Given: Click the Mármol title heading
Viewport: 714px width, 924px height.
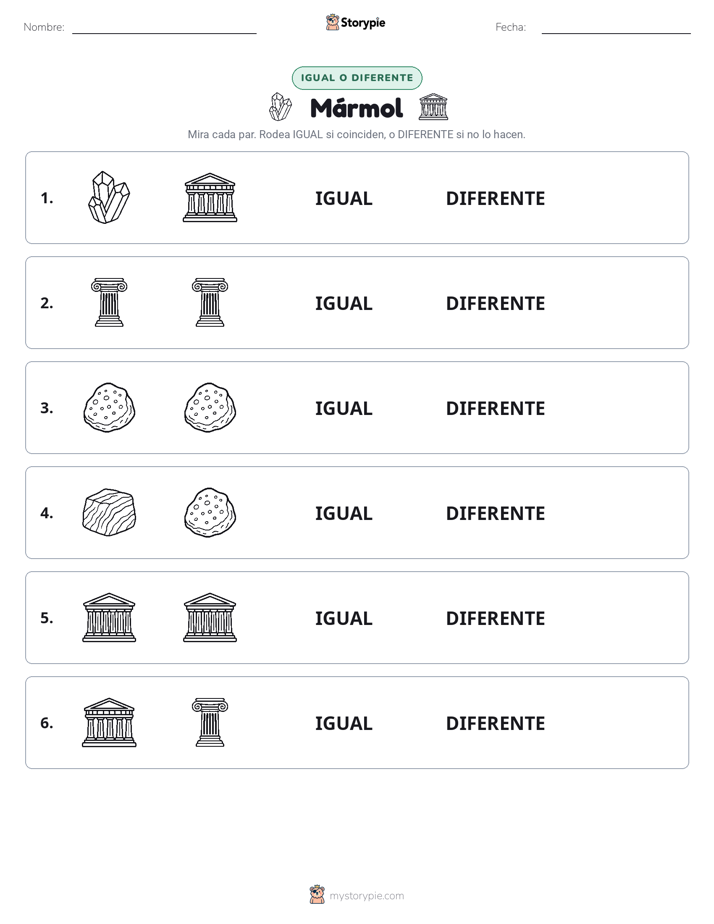Looking at the screenshot, I should click(356, 108).
